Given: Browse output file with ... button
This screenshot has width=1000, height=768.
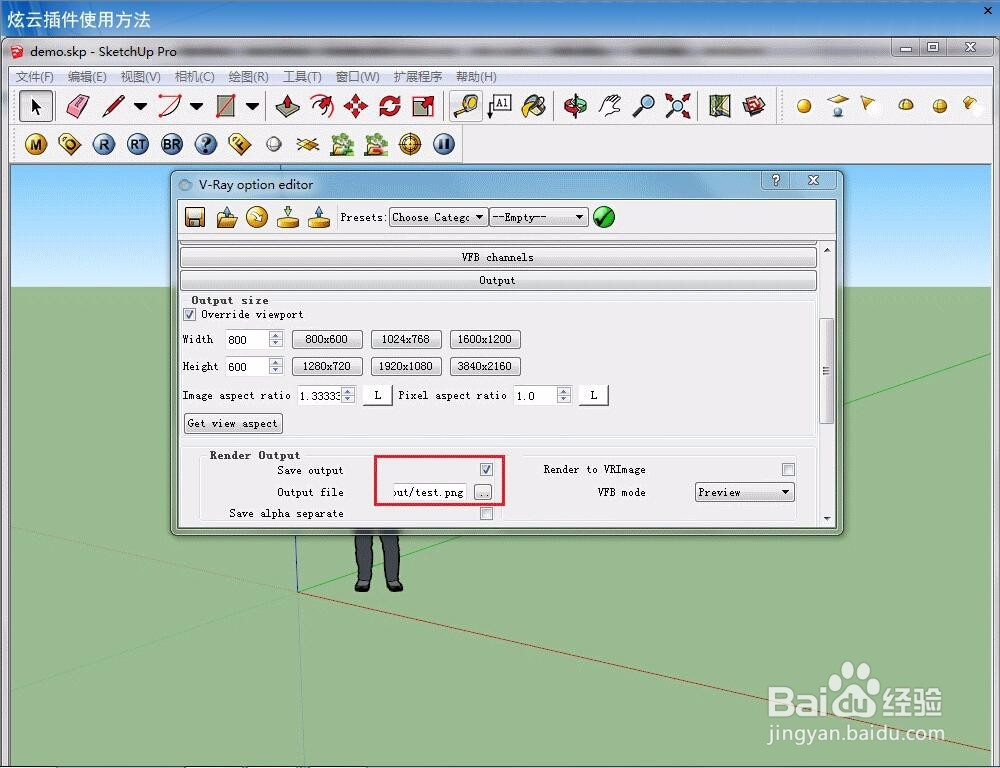Looking at the screenshot, I should click(483, 492).
